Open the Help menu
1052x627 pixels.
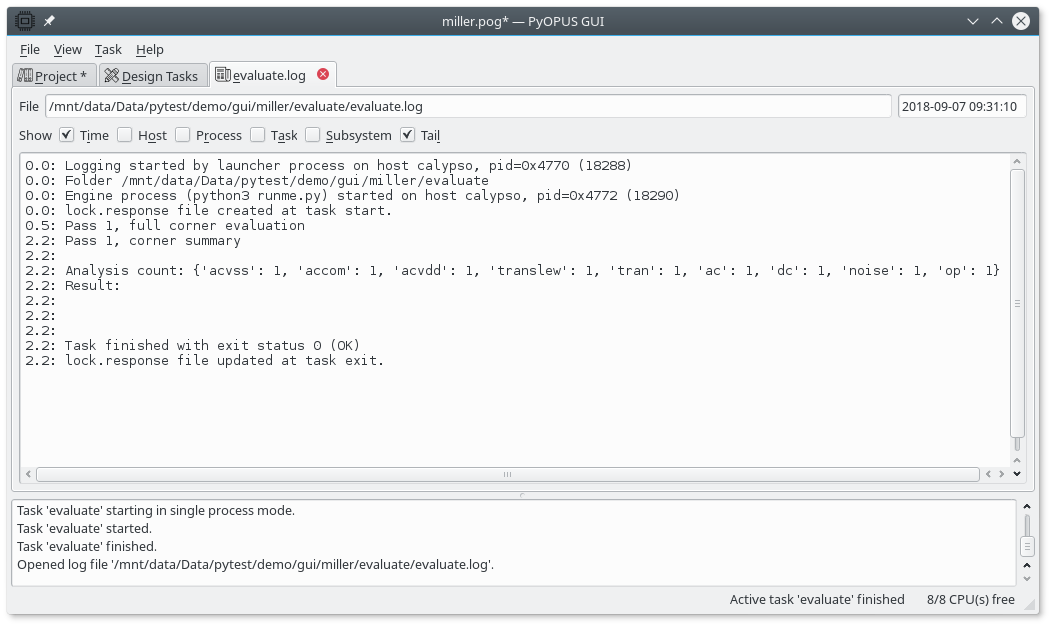pos(150,49)
